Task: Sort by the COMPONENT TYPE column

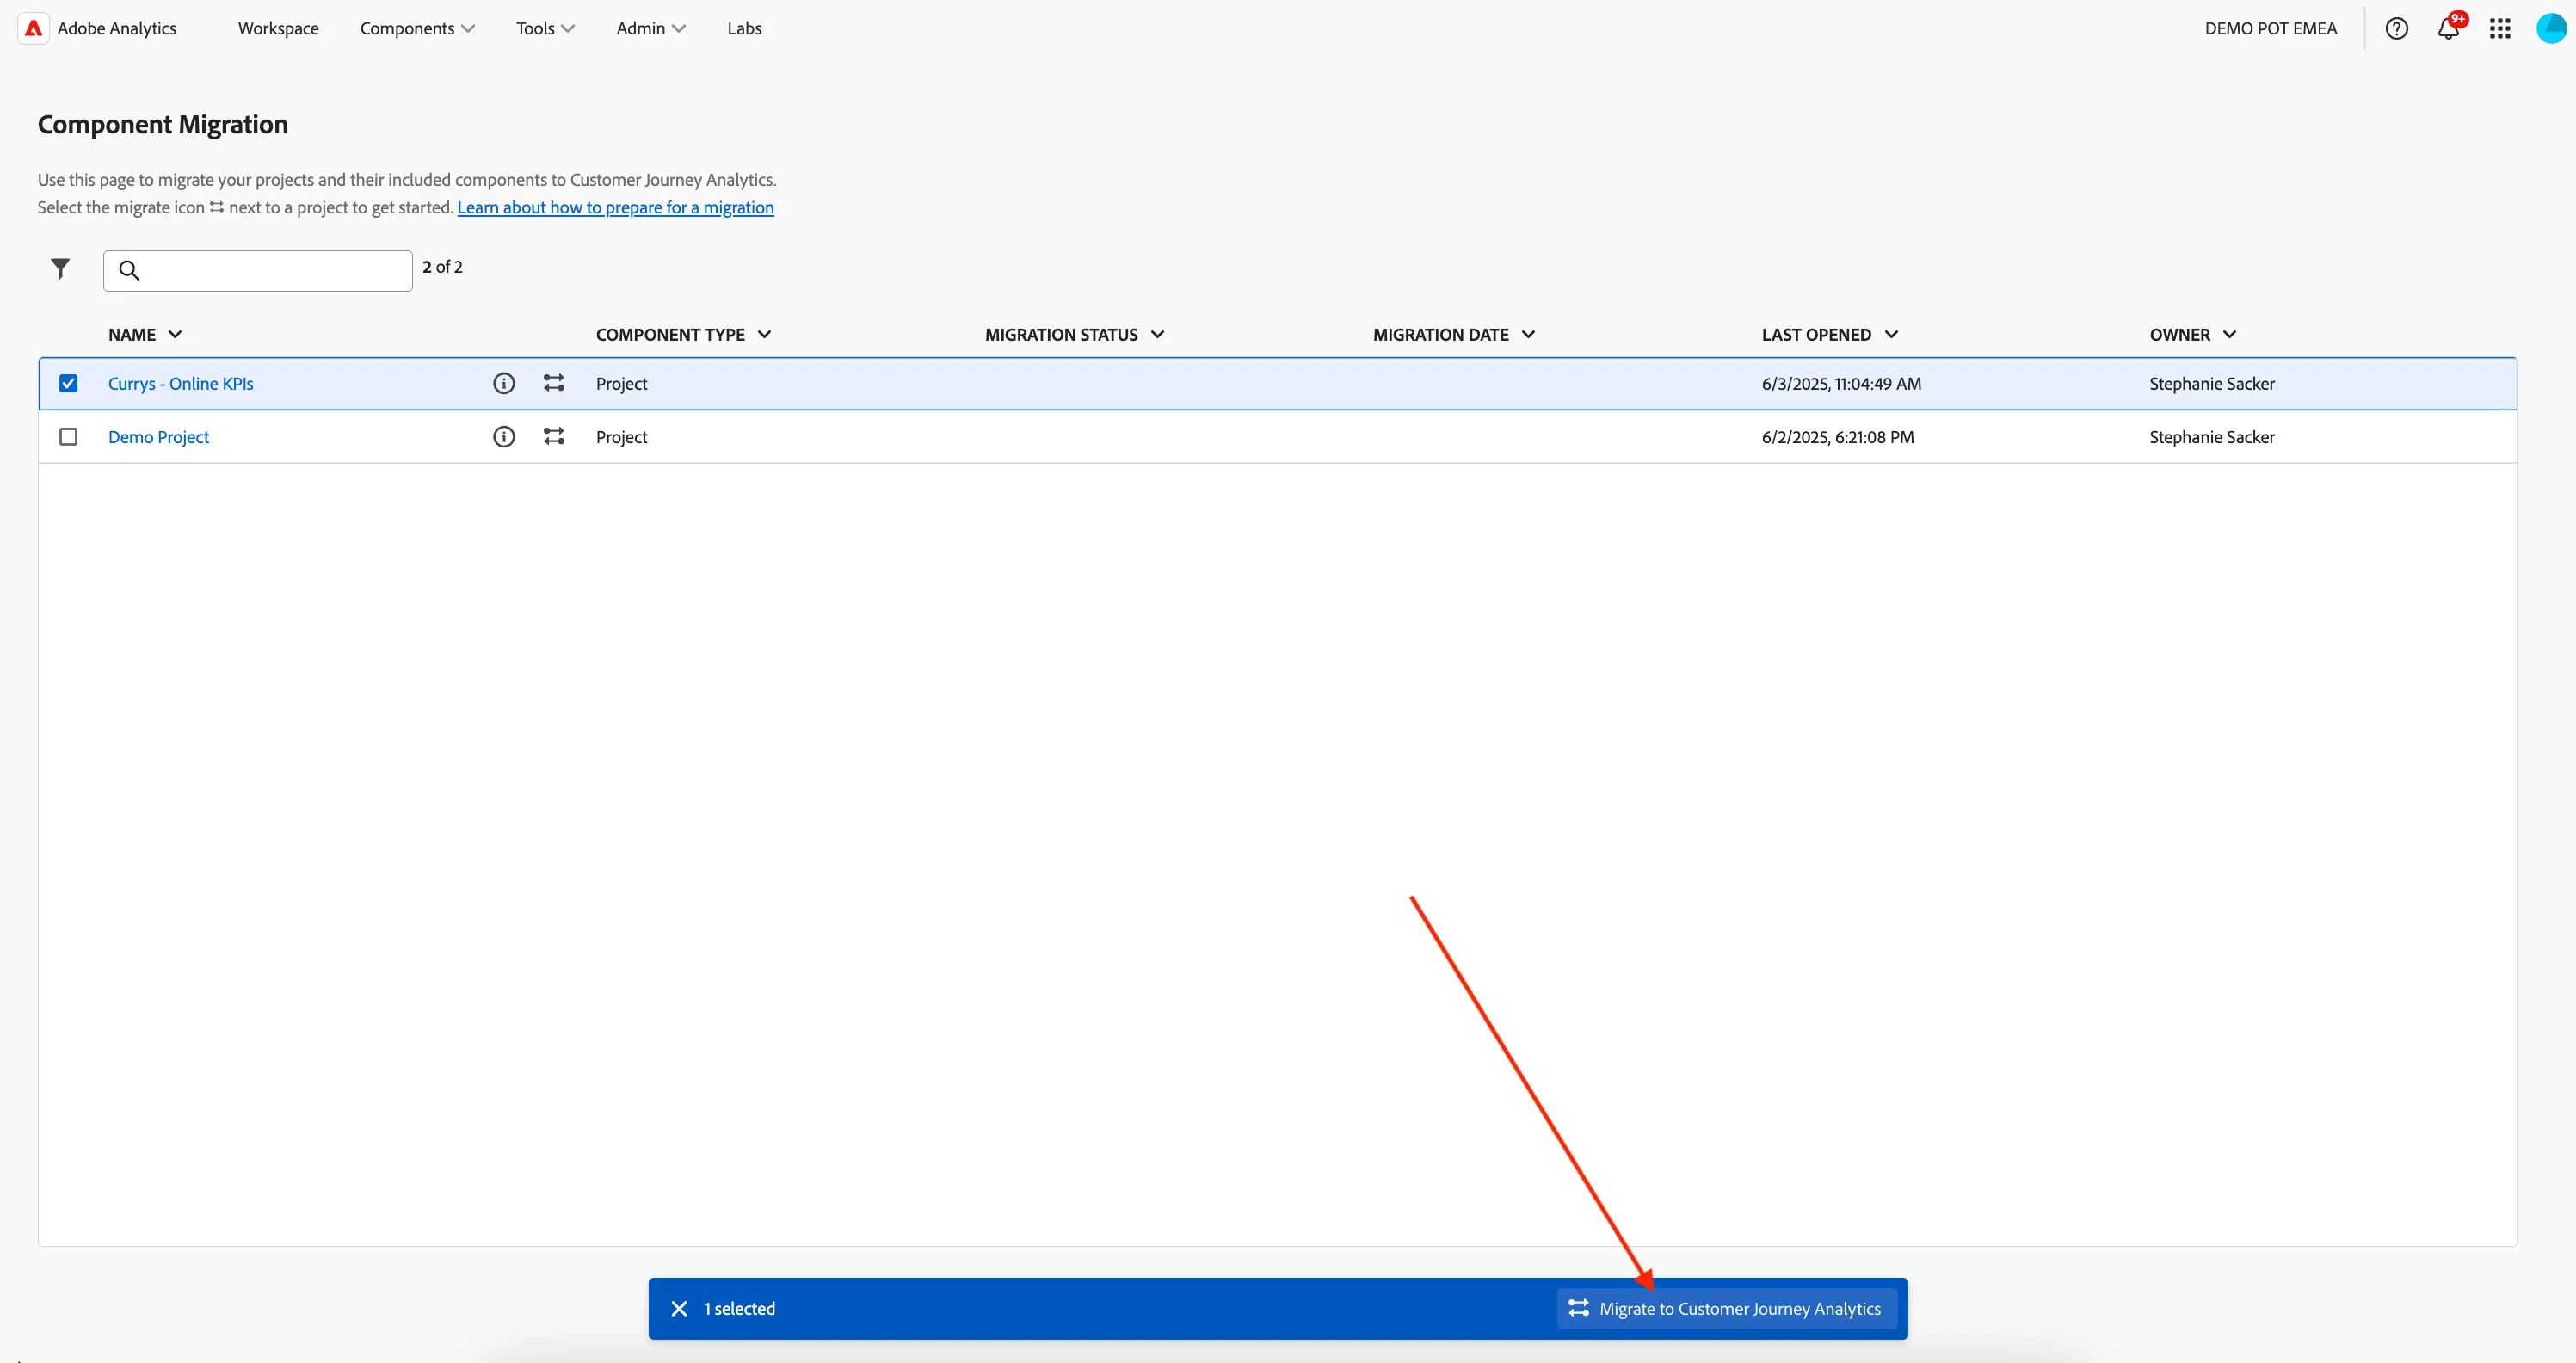Action: pos(683,335)
